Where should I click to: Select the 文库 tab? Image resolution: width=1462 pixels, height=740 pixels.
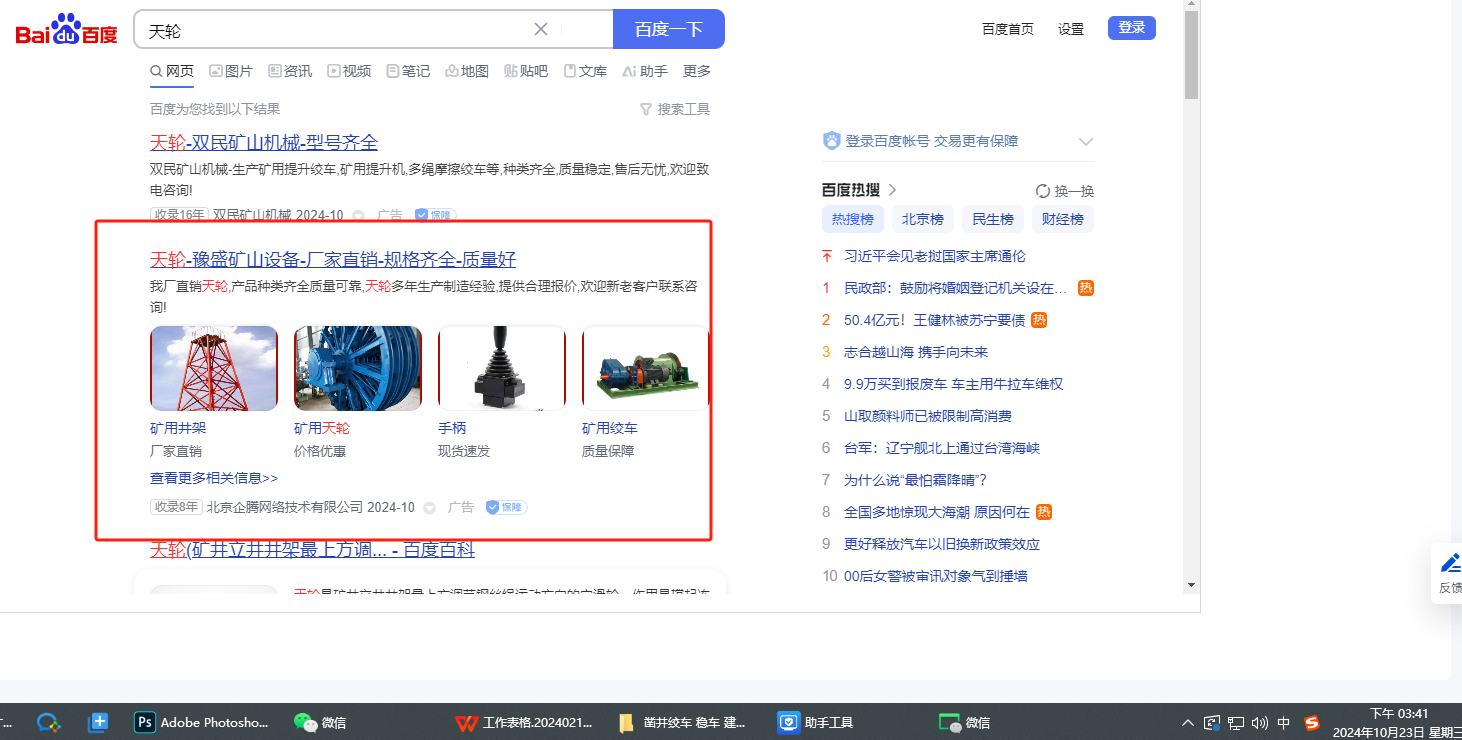coord(585,71)
